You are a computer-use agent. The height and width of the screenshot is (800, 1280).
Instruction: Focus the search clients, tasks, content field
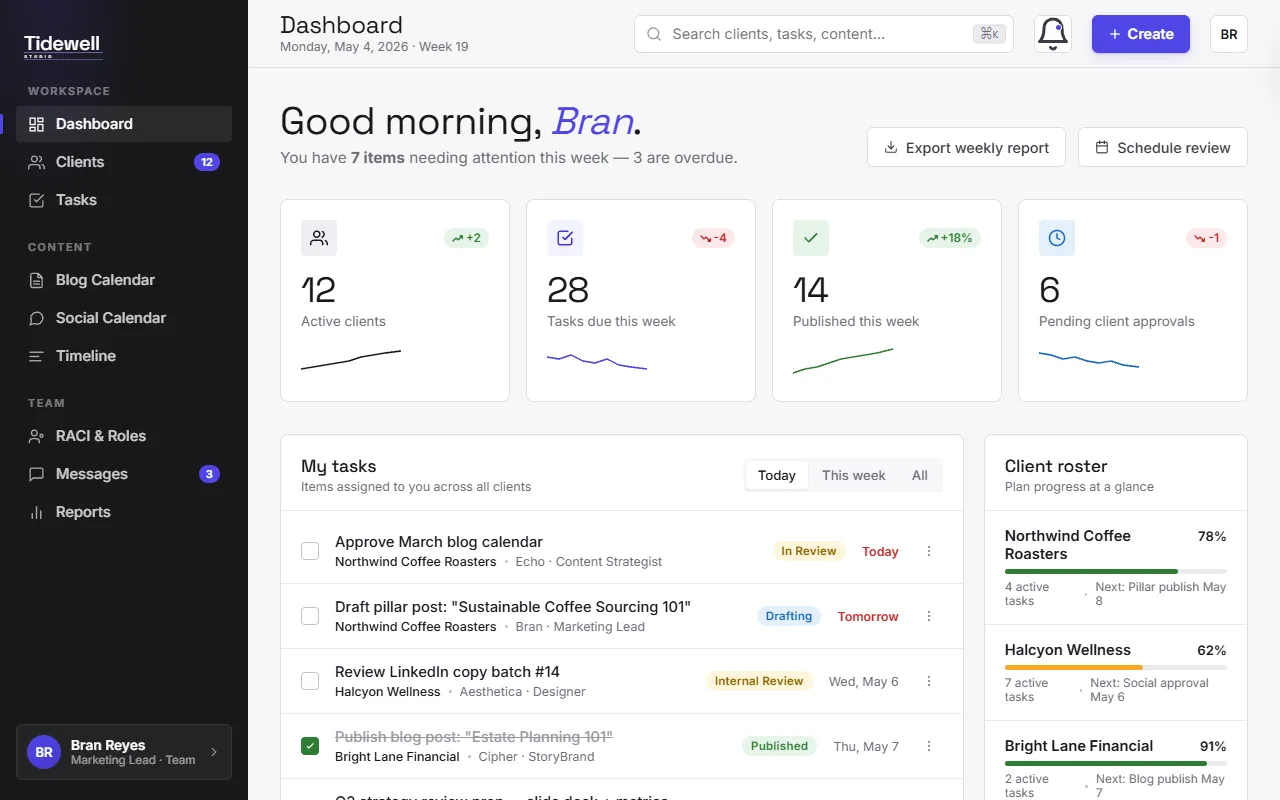click(824, 34)
